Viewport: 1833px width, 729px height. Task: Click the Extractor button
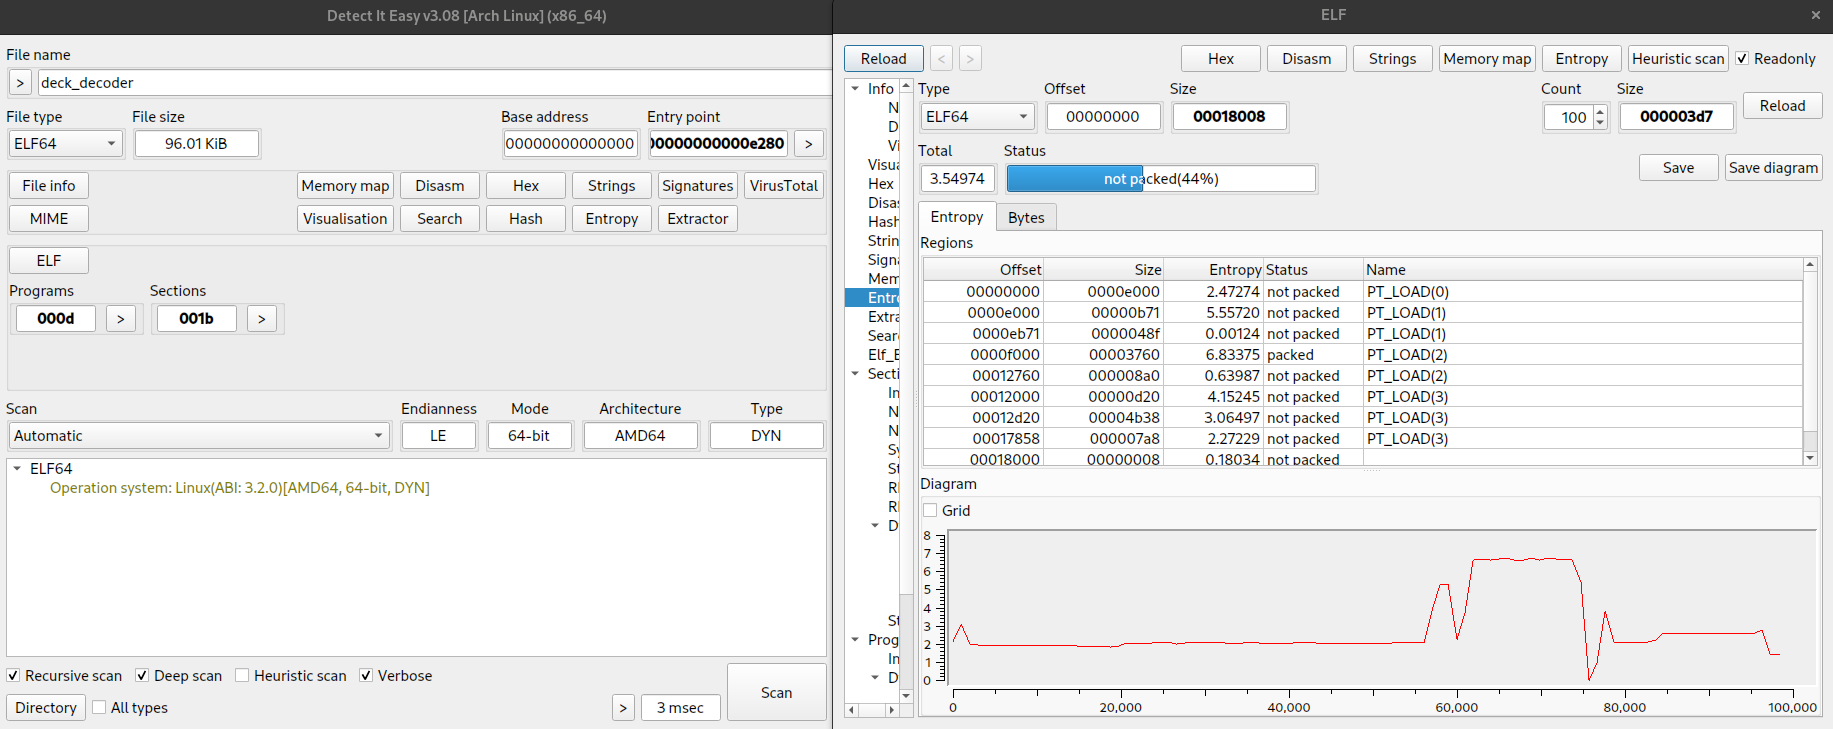click(698, 219)
